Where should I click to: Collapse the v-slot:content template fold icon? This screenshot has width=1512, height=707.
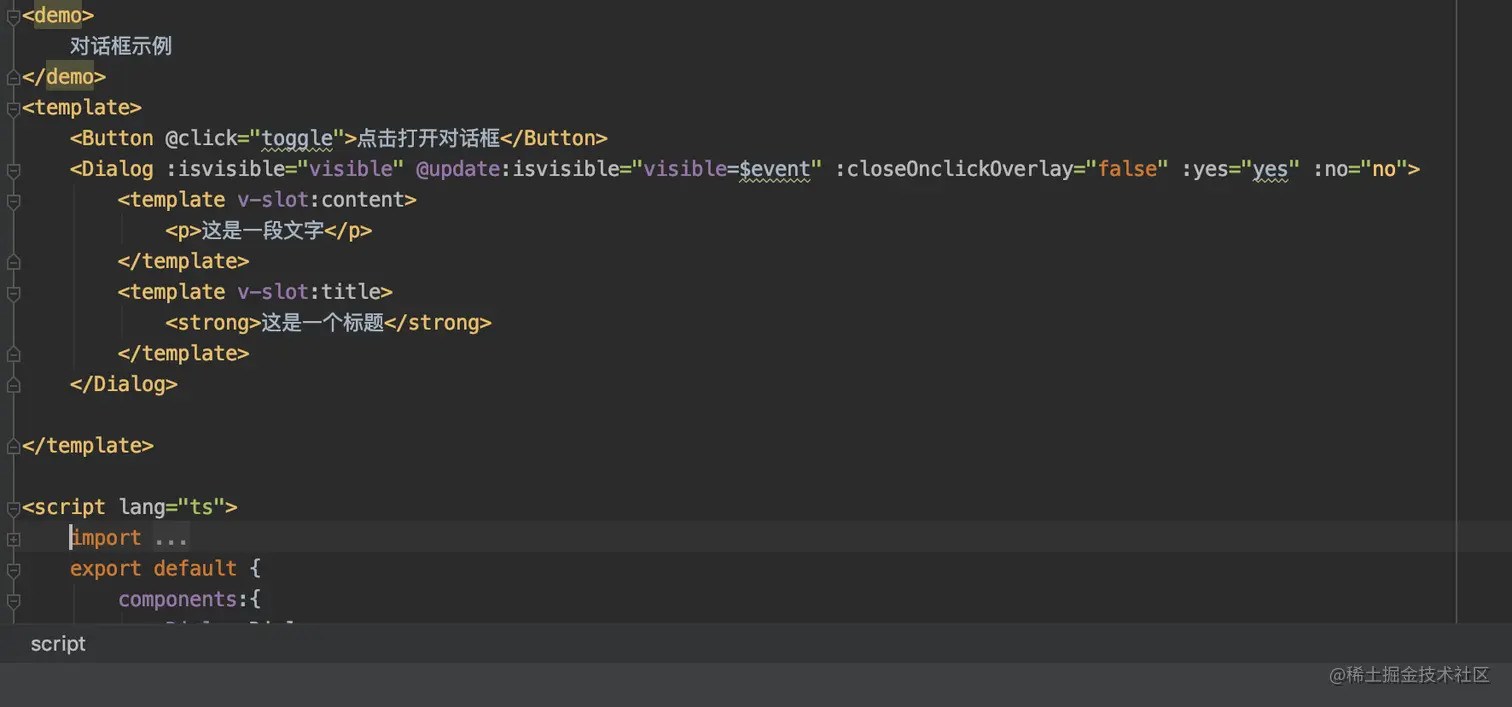point(13,200)
